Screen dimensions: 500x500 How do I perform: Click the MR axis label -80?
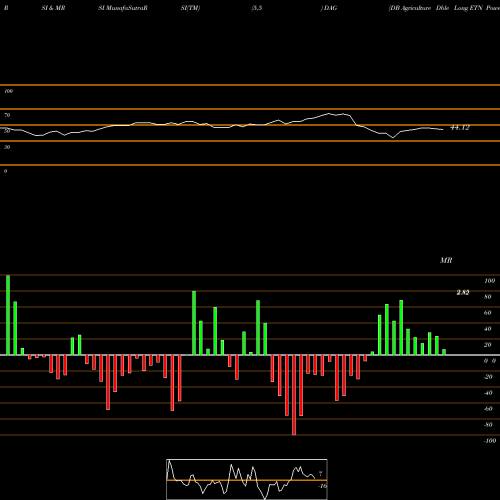point(488,425)
